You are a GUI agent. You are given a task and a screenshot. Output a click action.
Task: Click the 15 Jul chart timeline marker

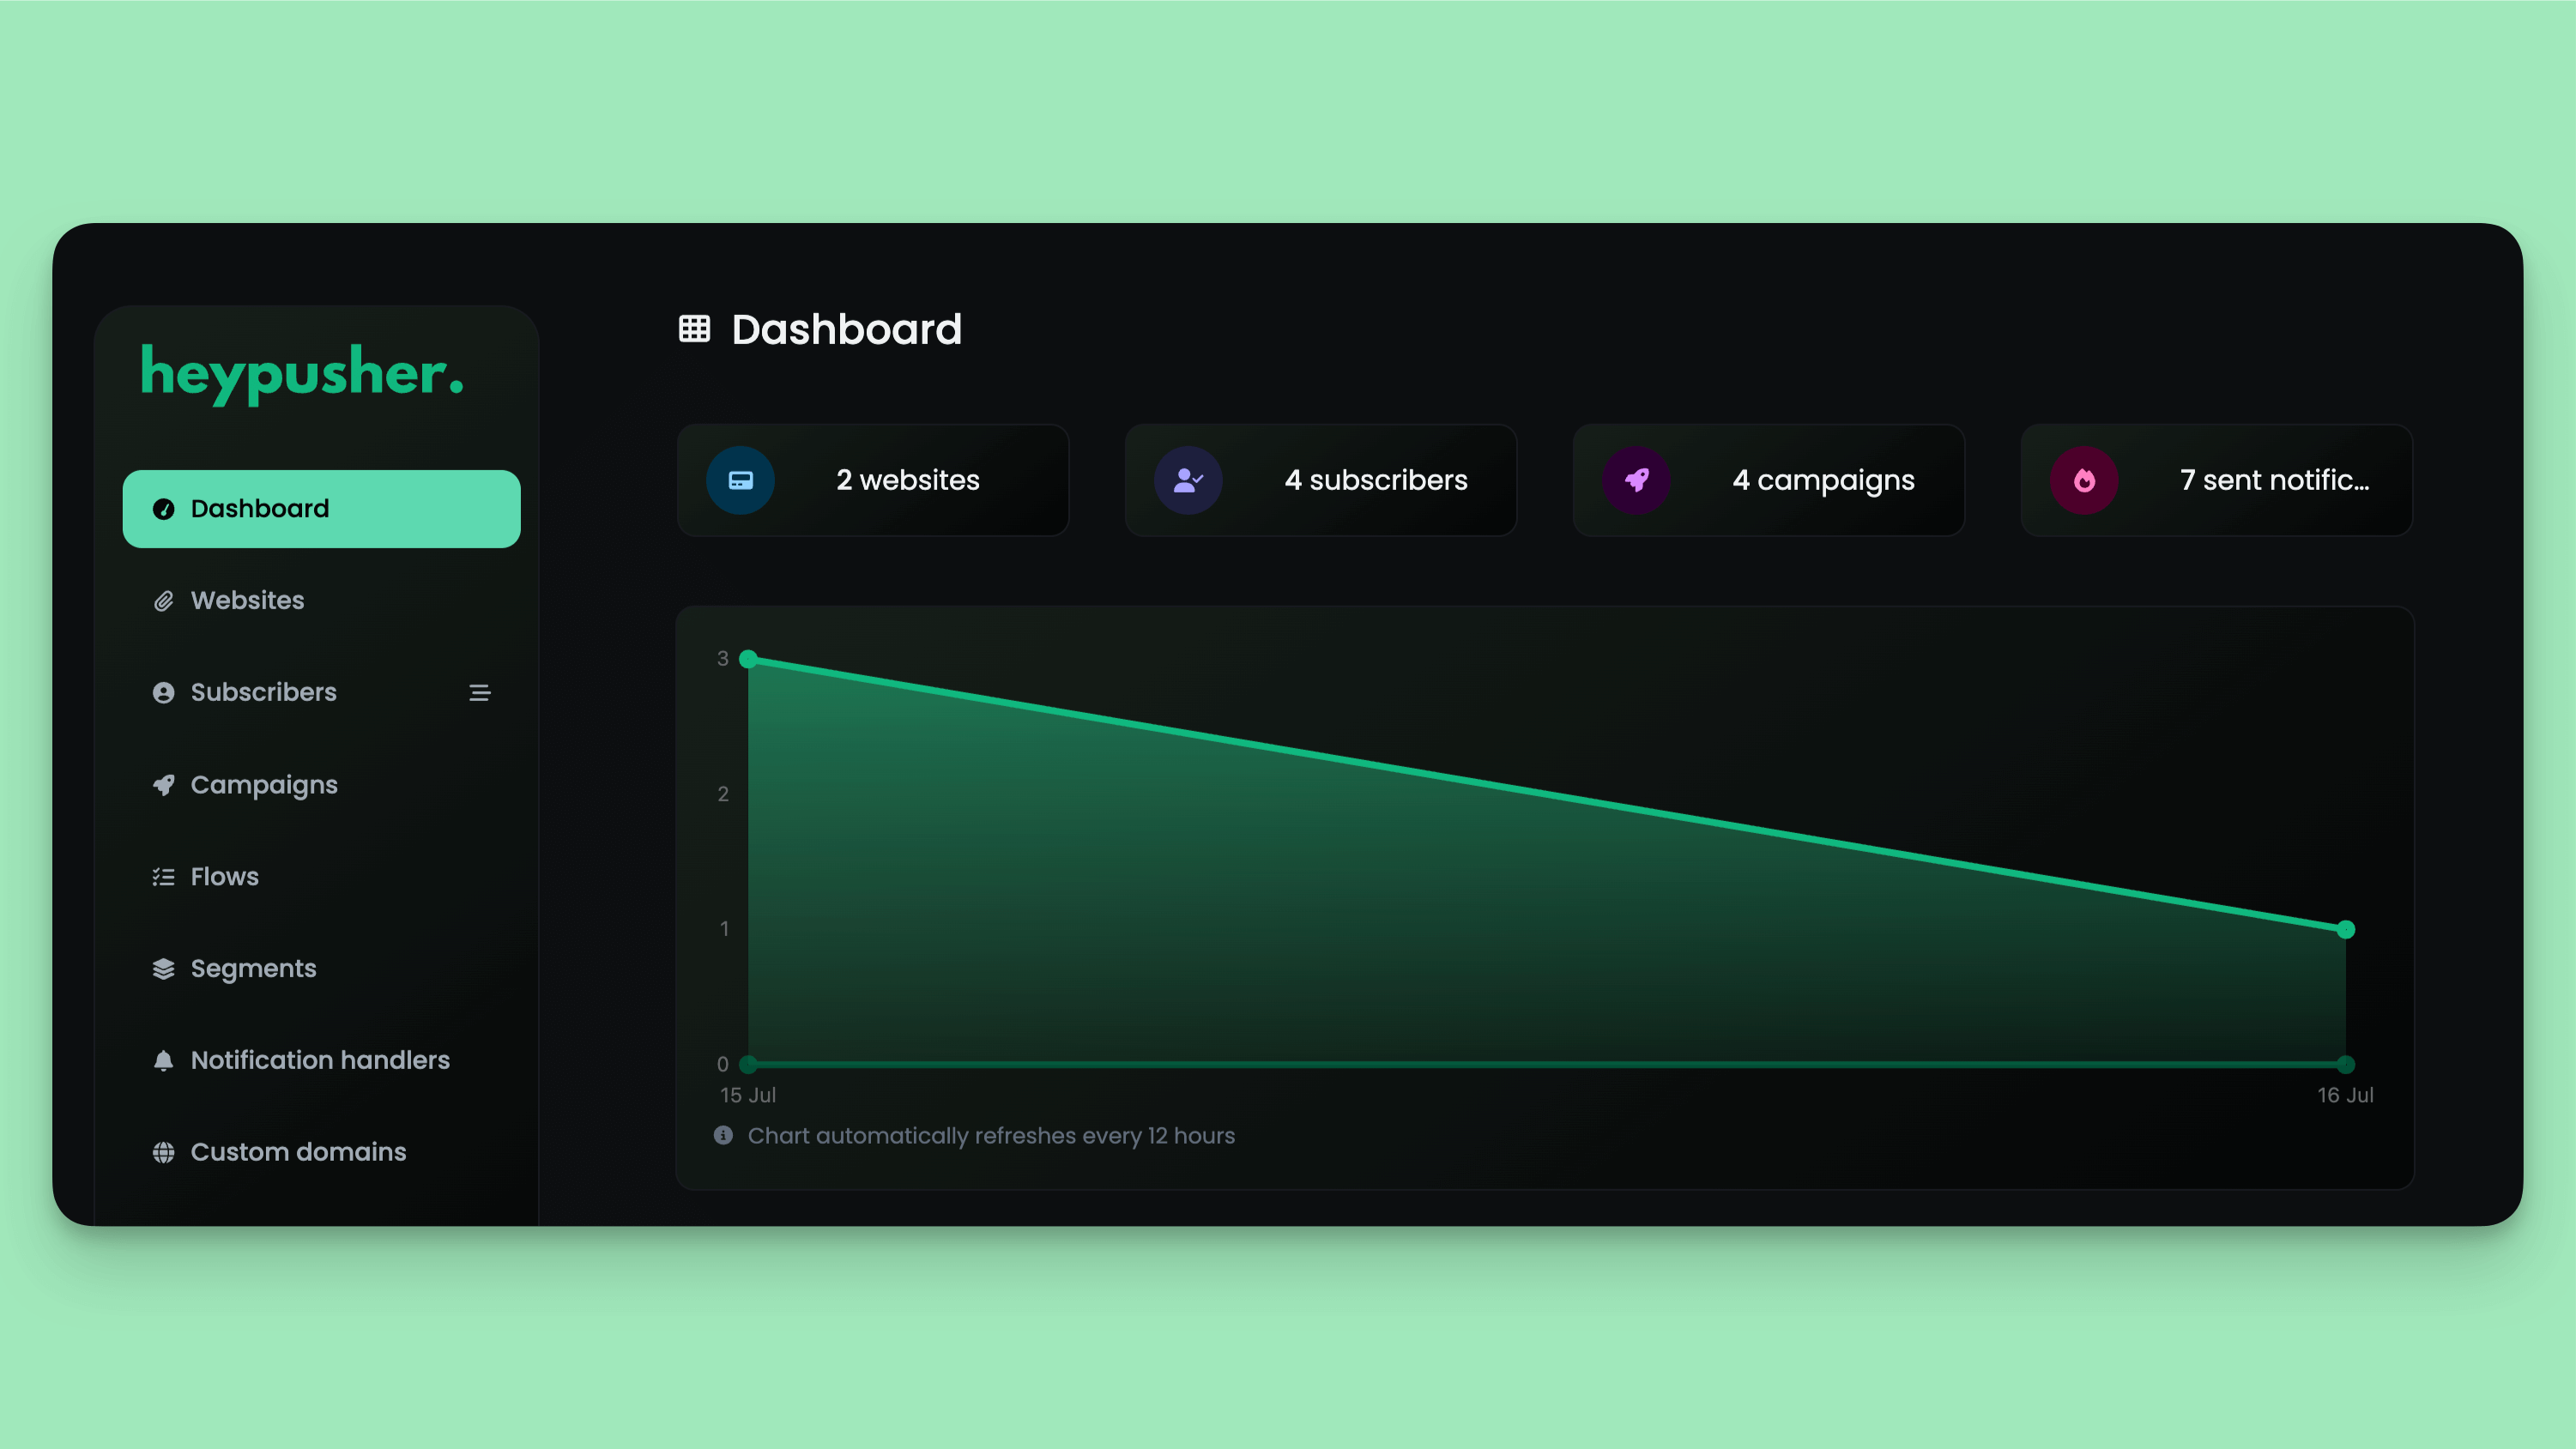(x=747, y=1093)
